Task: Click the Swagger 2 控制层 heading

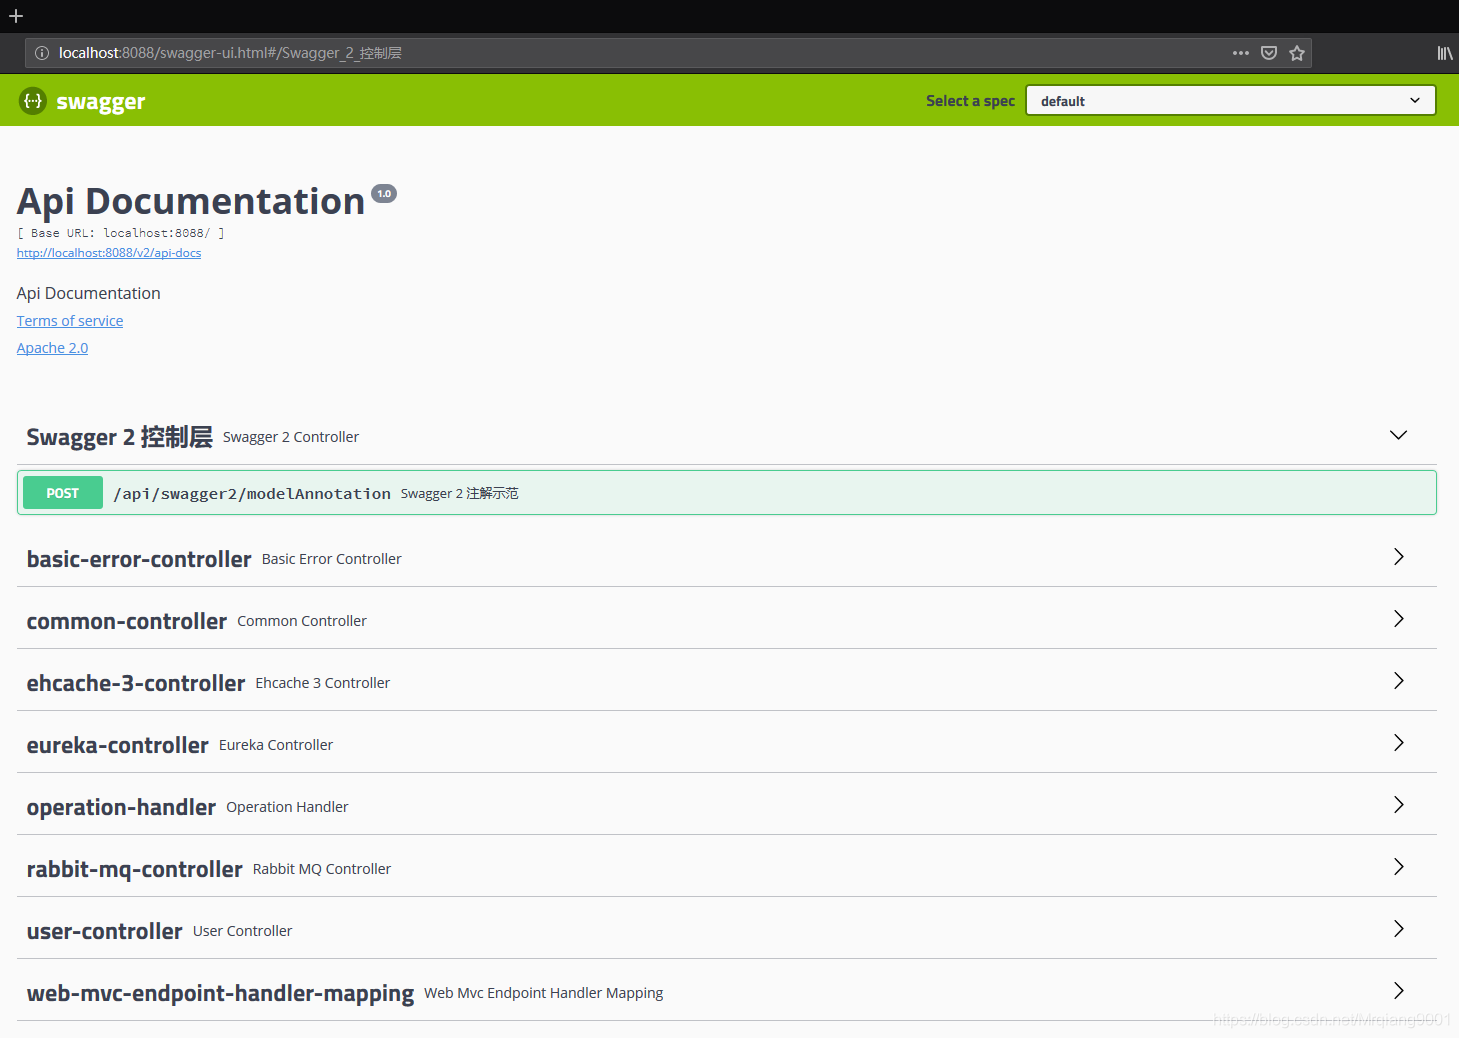Action: click(x=120, y=437)
